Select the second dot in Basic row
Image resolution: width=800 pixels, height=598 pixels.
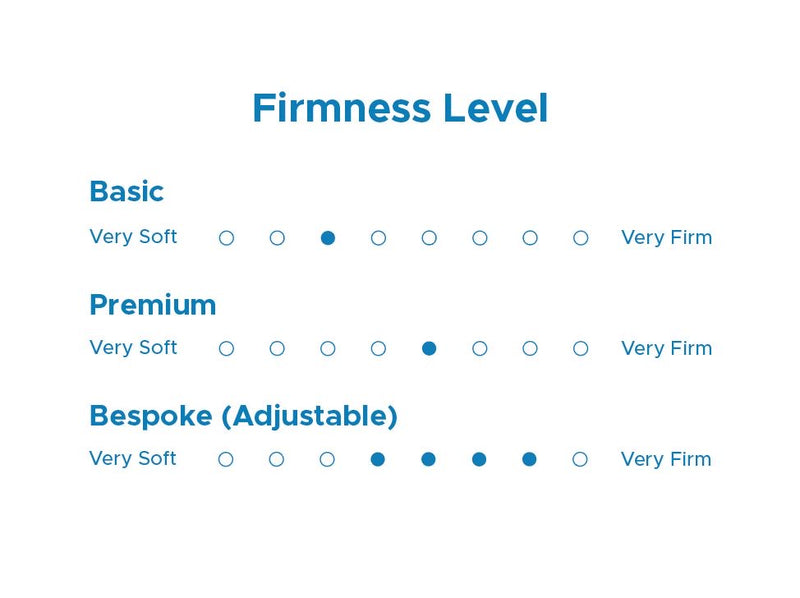coord(277,238)
